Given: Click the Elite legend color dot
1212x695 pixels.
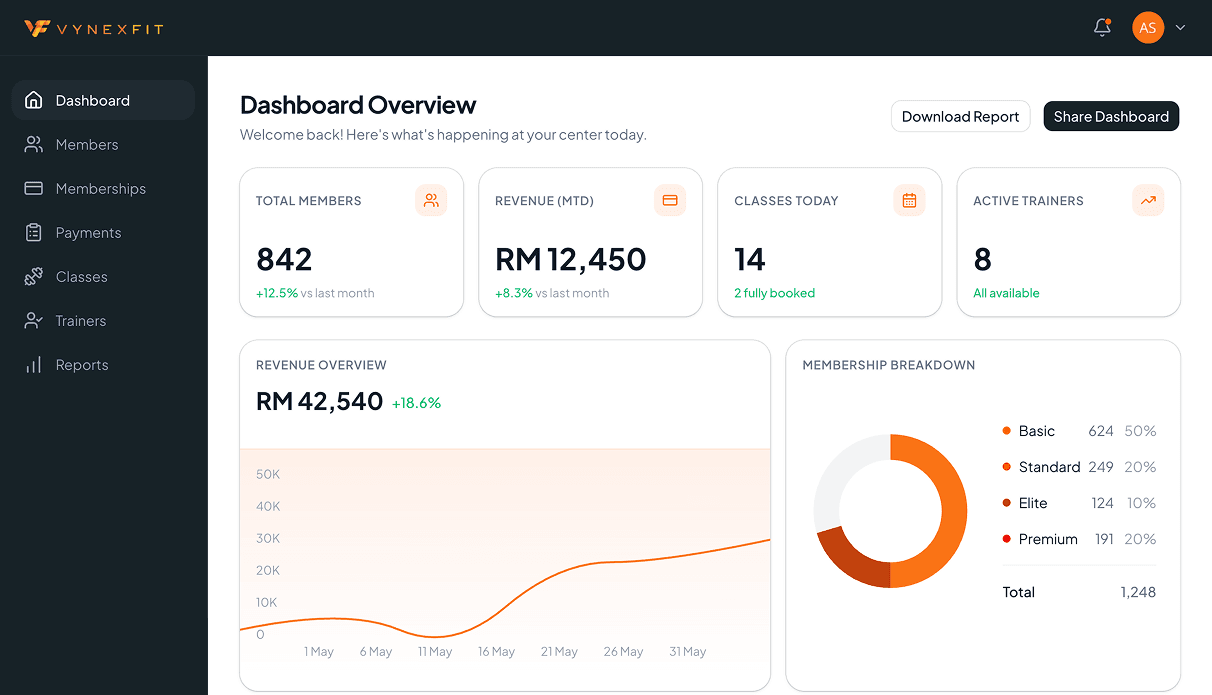Looking at the screenshot, I should [x=1006, y=503].
